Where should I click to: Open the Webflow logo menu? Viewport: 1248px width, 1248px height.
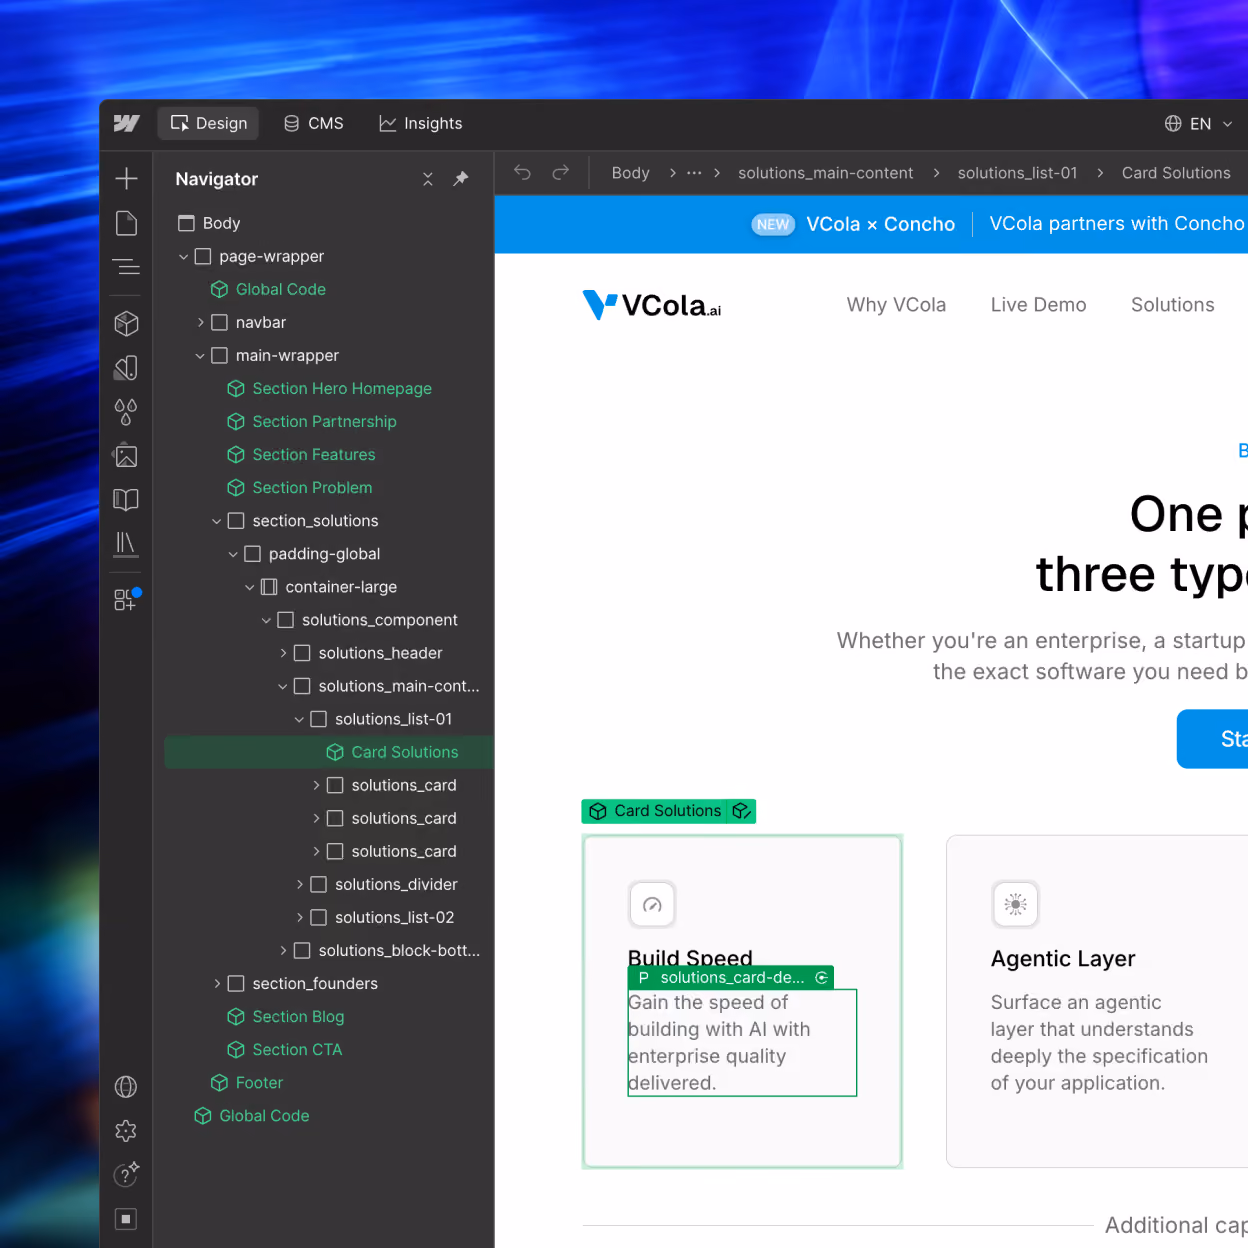[126, 123]
